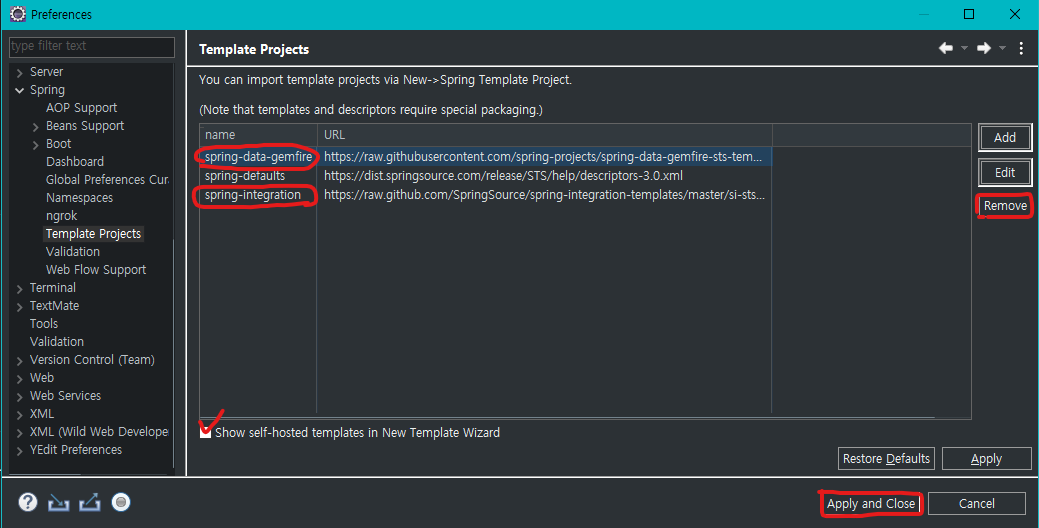Expand the TextMate tree node
Image resolution: width=1039 pixels, height=528 pixels.
pos(19,306)
